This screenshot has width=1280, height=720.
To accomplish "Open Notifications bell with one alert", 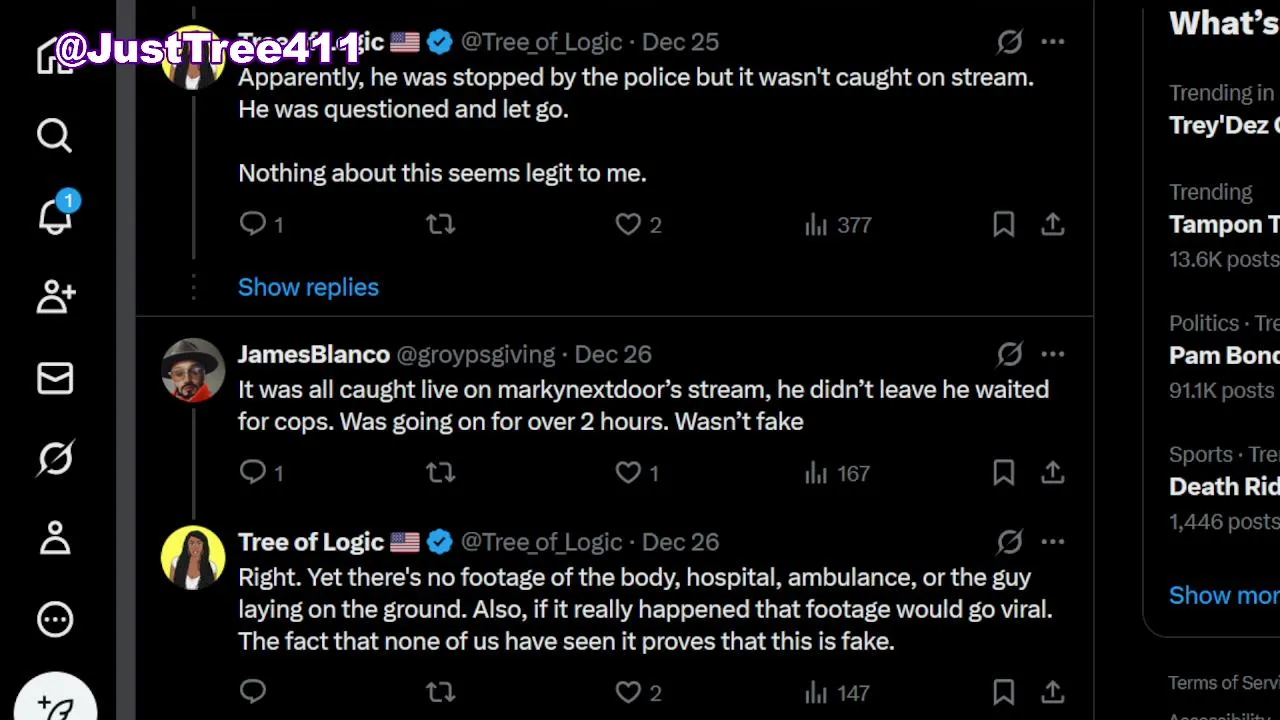I will pyautogui.click(x=55, y=214).
